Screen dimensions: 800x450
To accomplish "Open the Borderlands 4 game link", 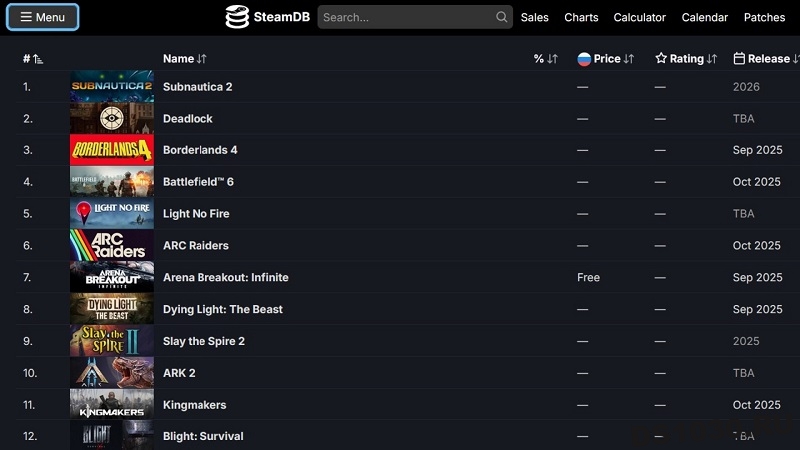I will click(x=200, y=150).
